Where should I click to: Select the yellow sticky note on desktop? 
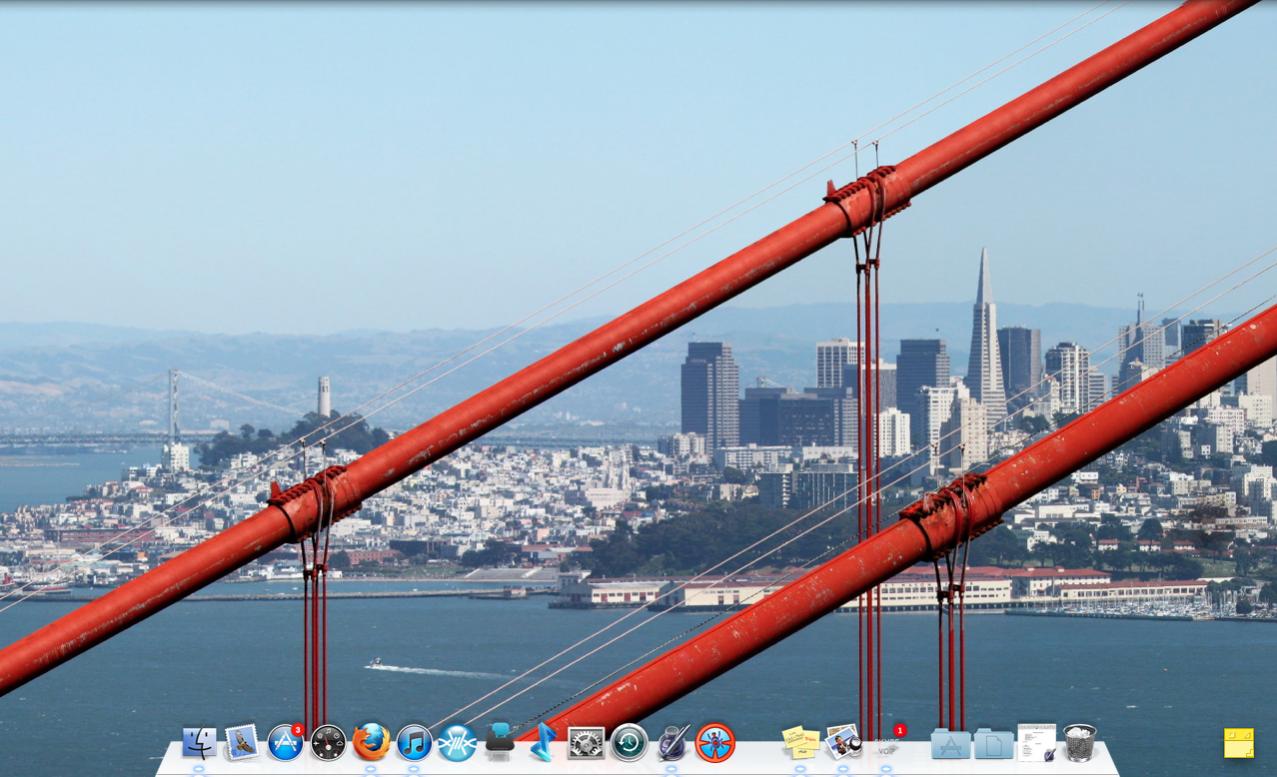(1238, 743)
